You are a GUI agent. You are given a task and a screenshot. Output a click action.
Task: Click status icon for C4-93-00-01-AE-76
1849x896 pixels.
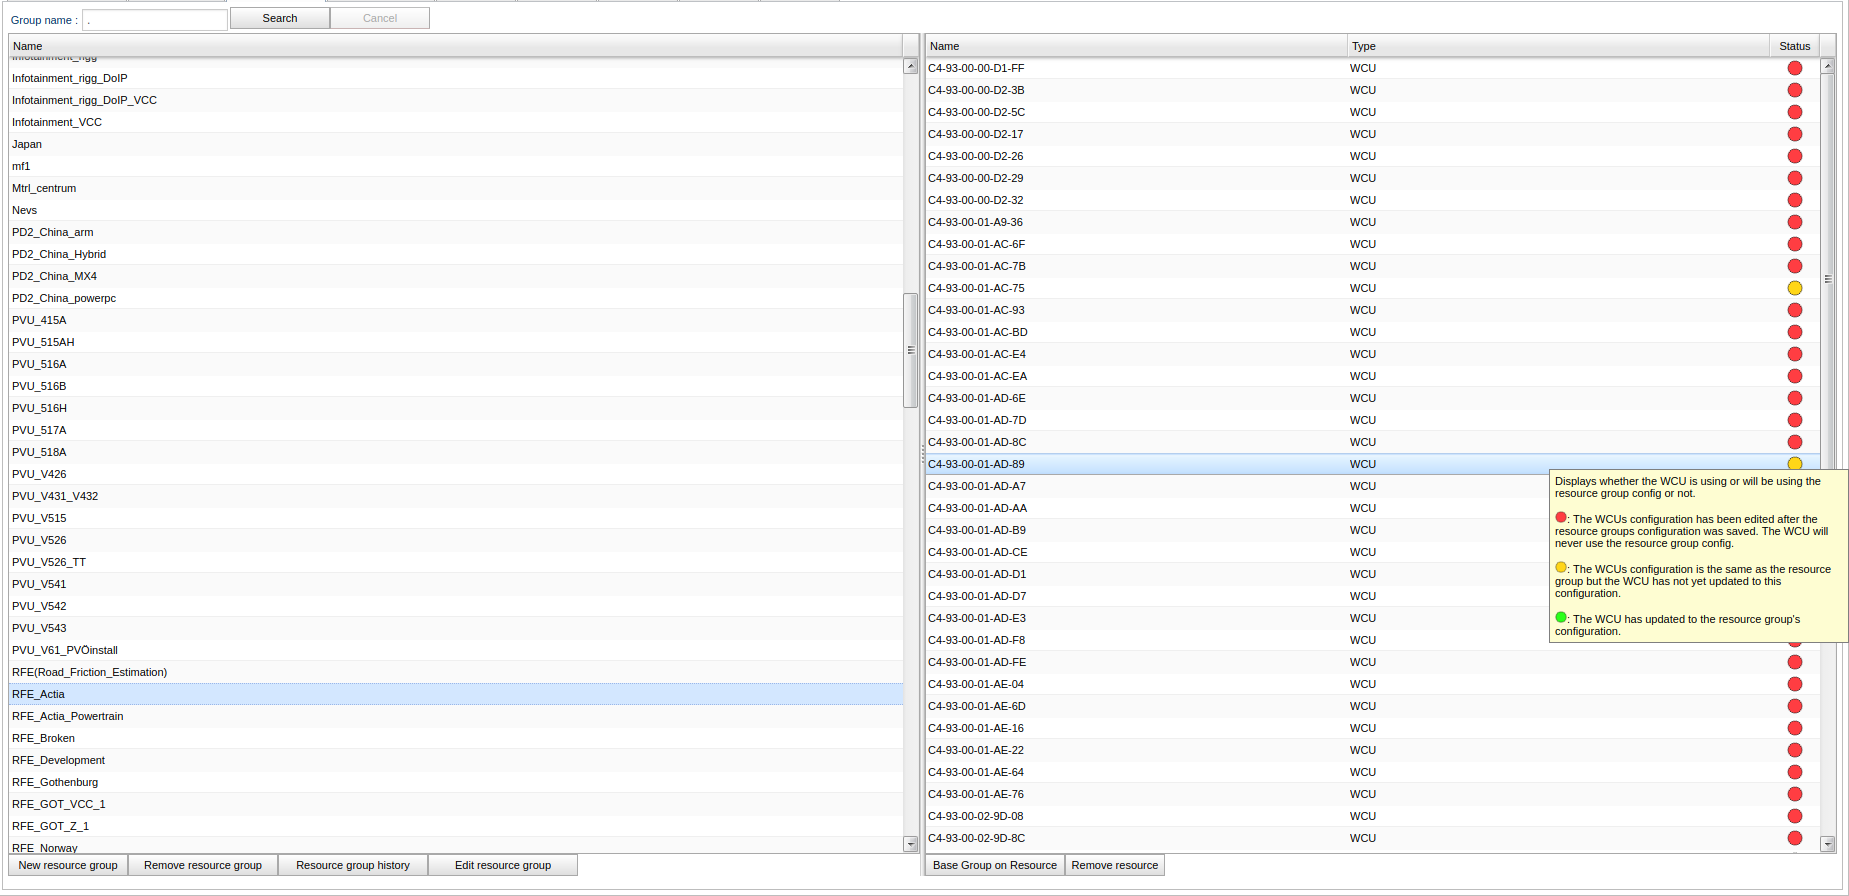(x=1794, y=794)
